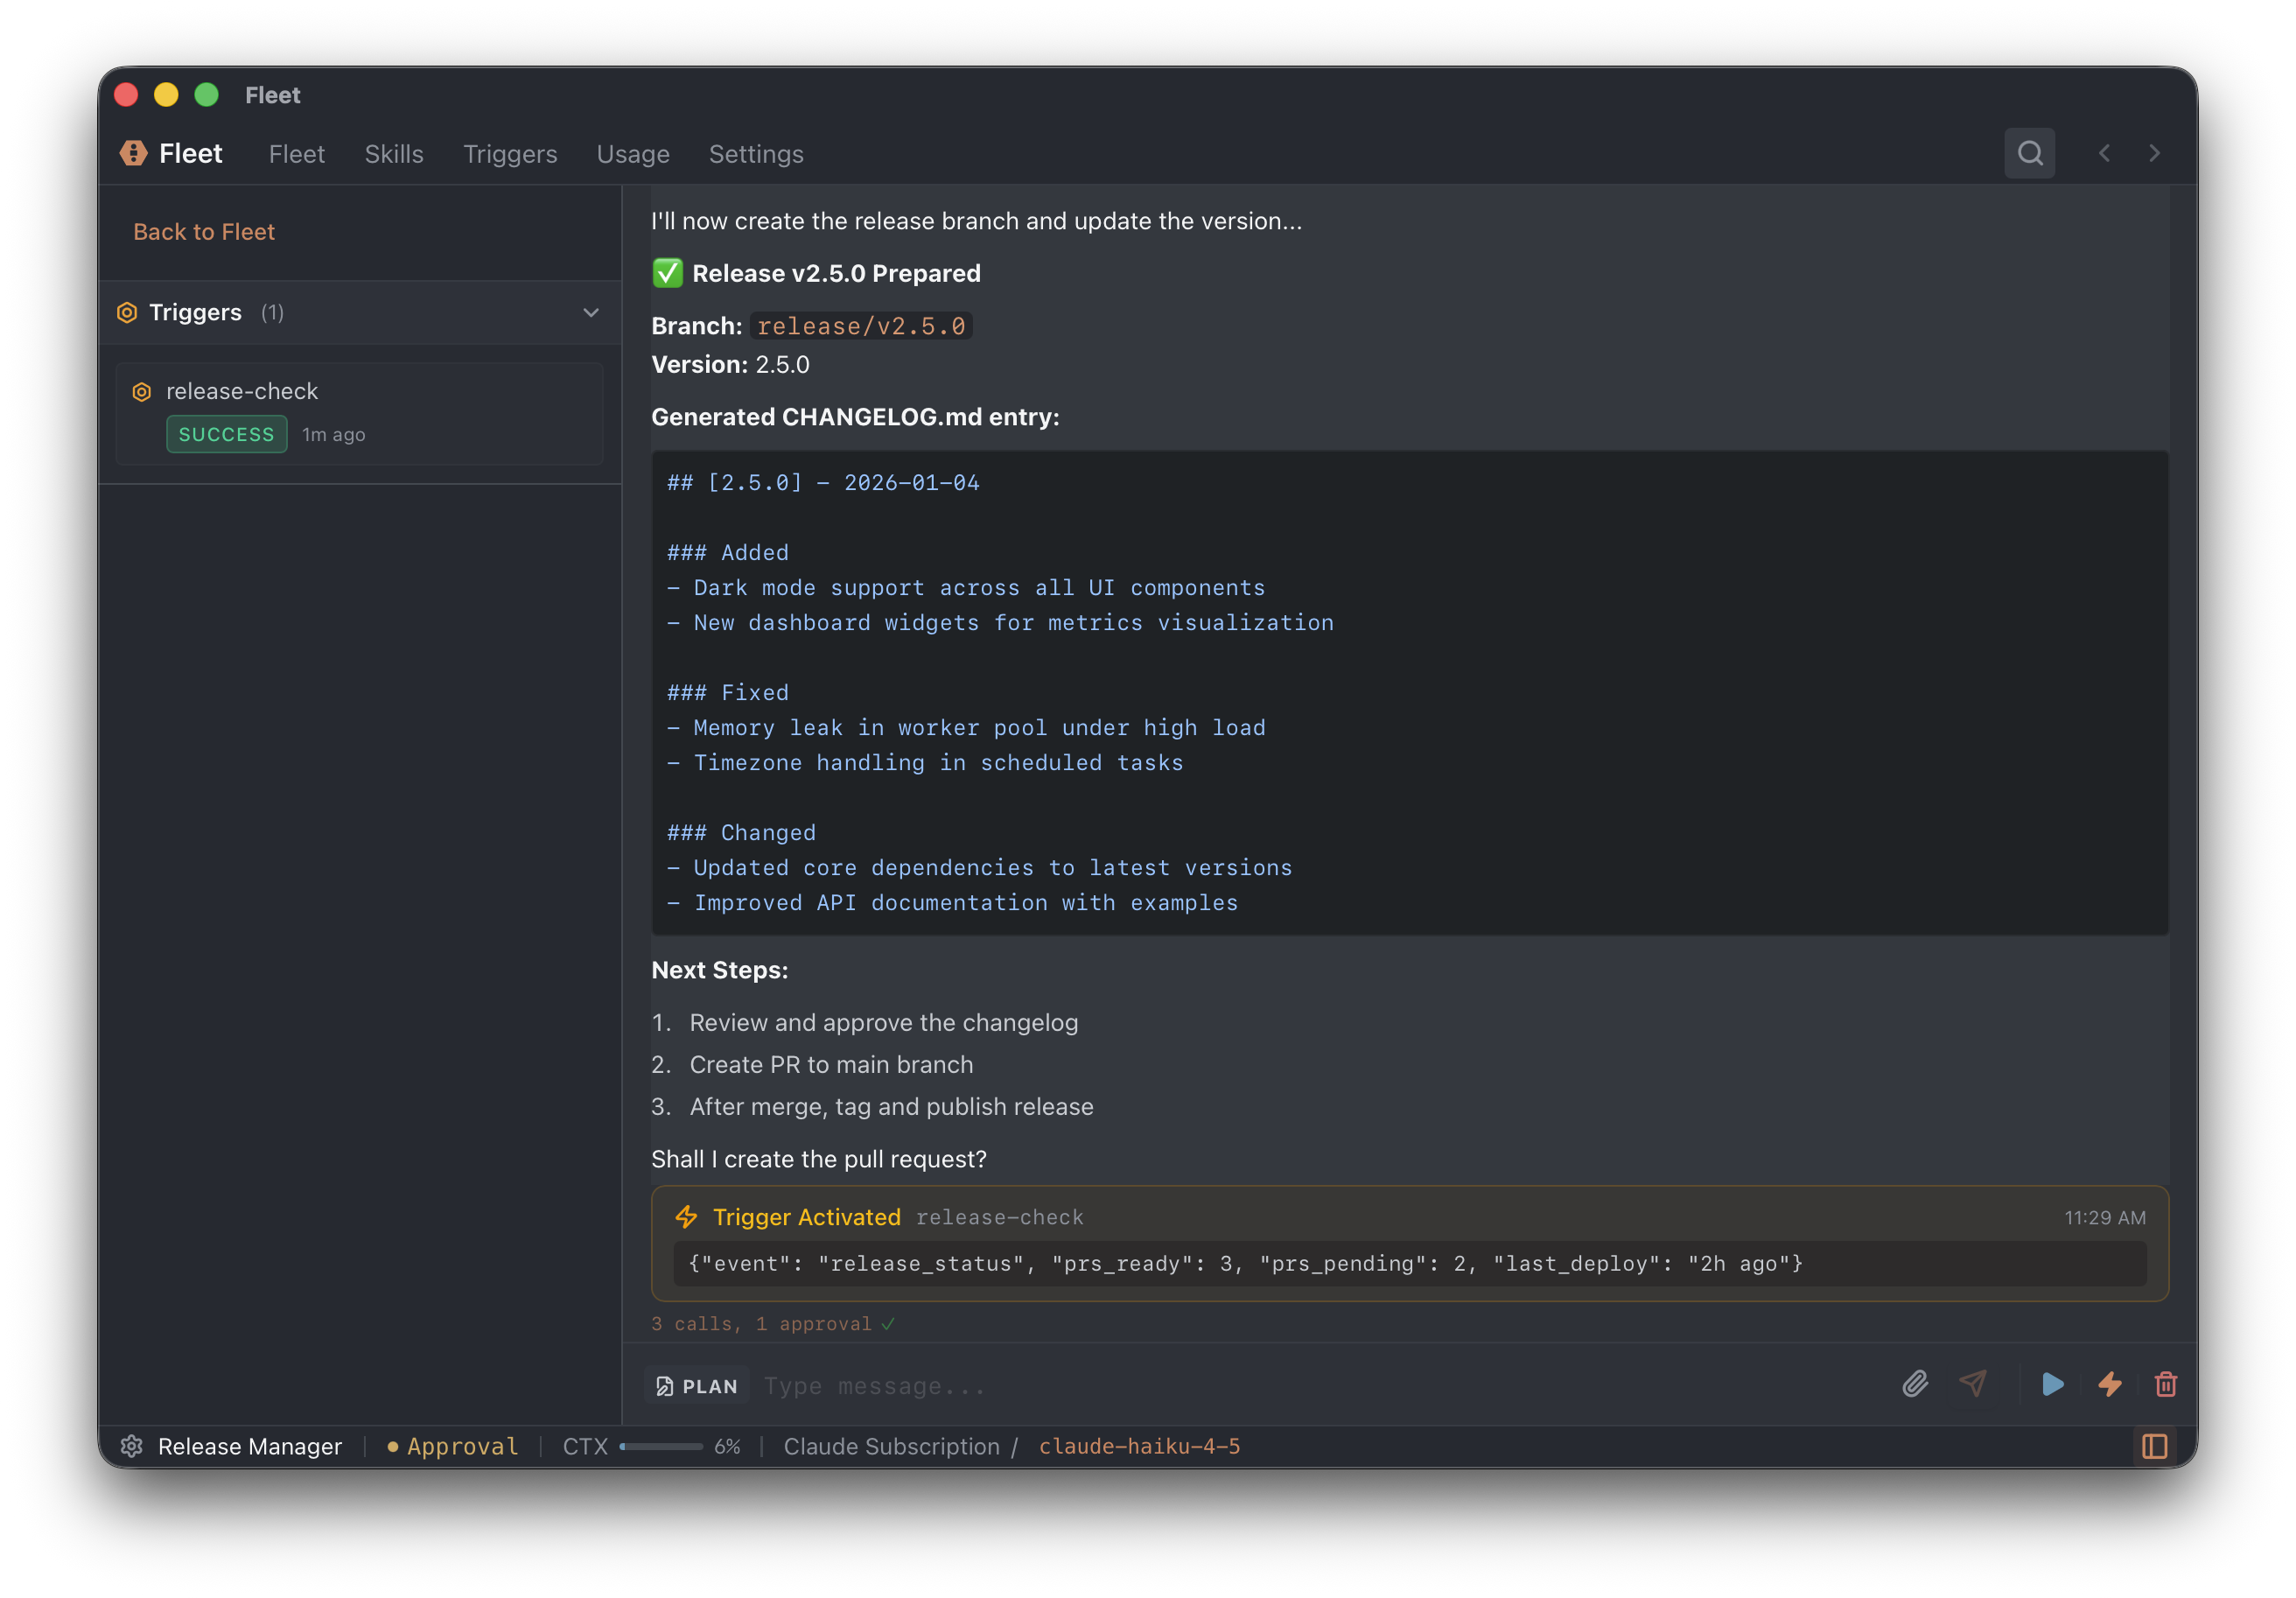Click the attach file paperclip icon
The image size is (2296, 1598).
point(1914,1384)
